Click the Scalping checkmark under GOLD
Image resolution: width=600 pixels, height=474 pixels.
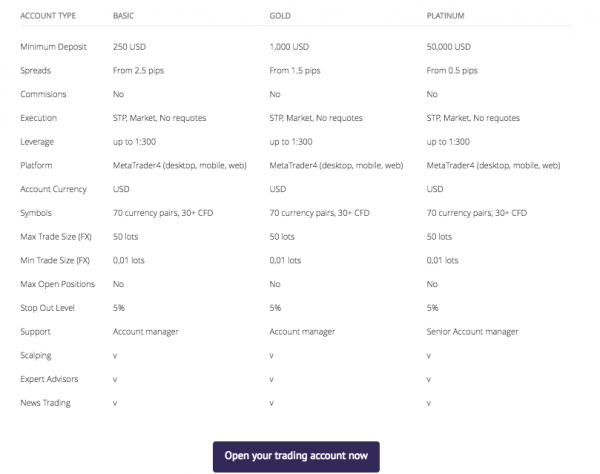272,356
